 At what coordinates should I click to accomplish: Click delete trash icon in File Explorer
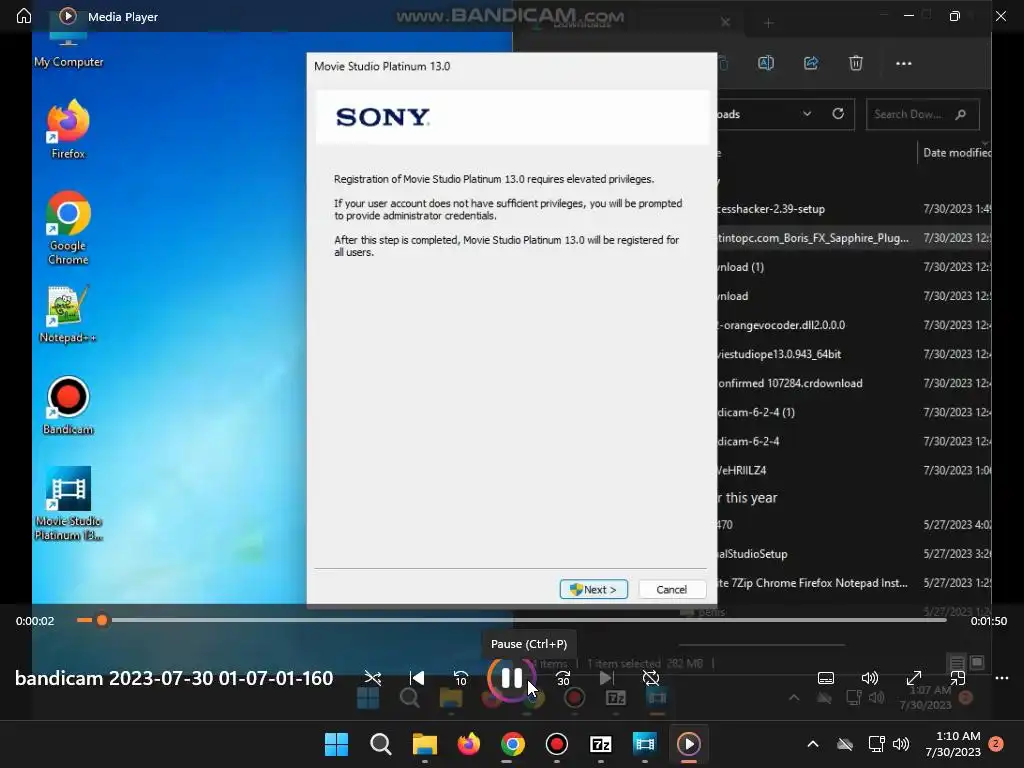point(856,63)
